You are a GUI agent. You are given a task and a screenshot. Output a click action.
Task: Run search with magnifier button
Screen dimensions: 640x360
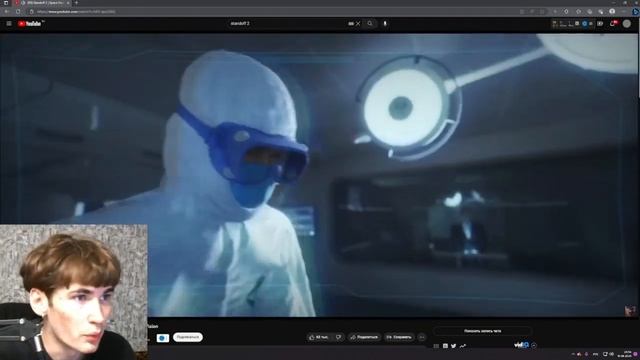point(370,24)
